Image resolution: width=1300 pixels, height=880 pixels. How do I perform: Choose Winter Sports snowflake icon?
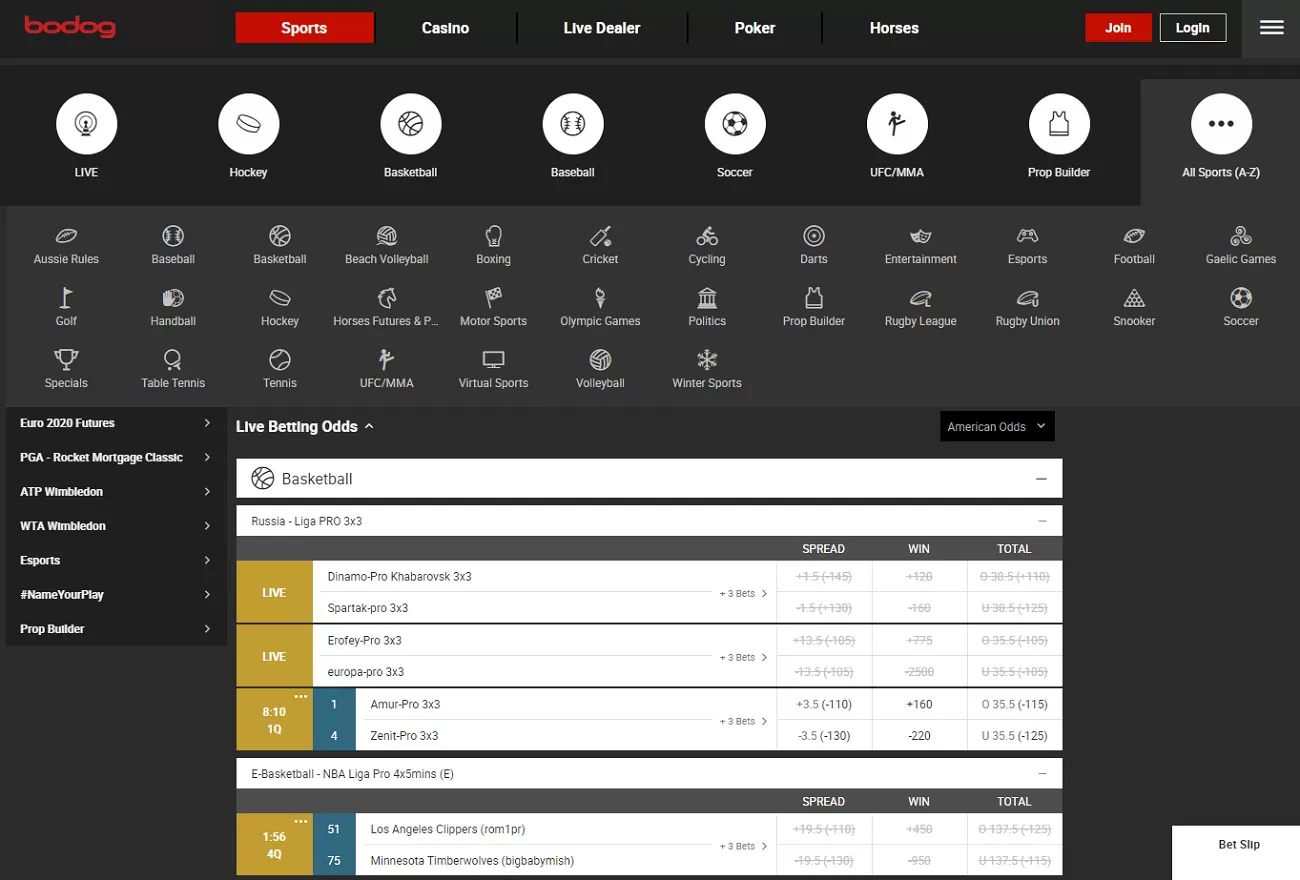tap(707, 360)
